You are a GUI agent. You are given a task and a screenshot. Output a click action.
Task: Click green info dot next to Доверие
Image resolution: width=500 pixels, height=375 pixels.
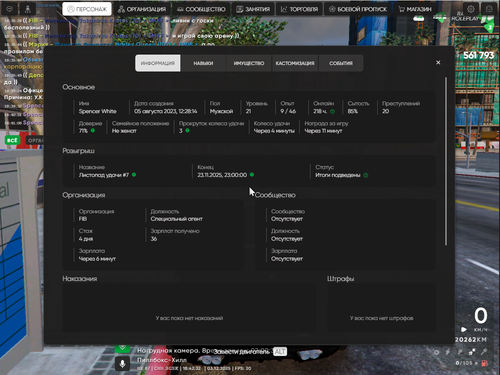(93, 131)
